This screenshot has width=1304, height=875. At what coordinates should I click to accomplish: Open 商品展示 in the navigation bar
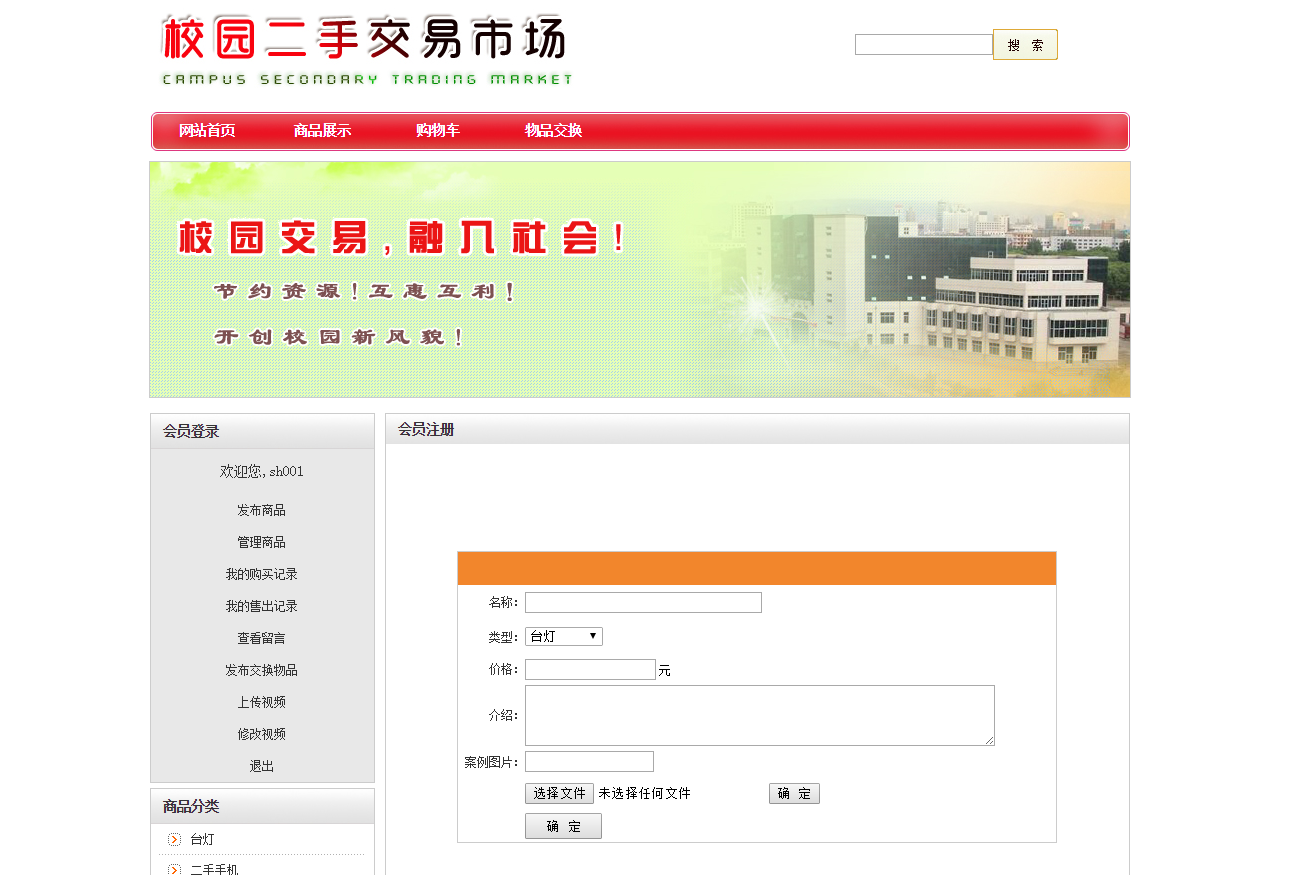[x=322, y=131]
